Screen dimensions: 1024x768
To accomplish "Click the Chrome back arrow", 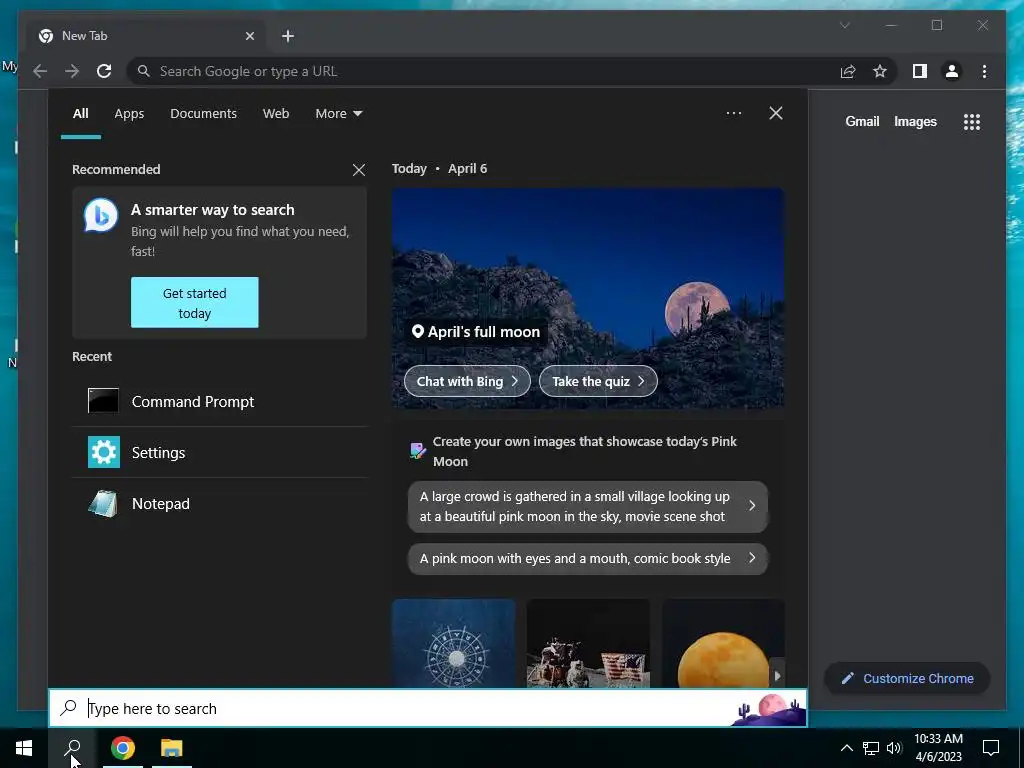I will pos(40,71).
